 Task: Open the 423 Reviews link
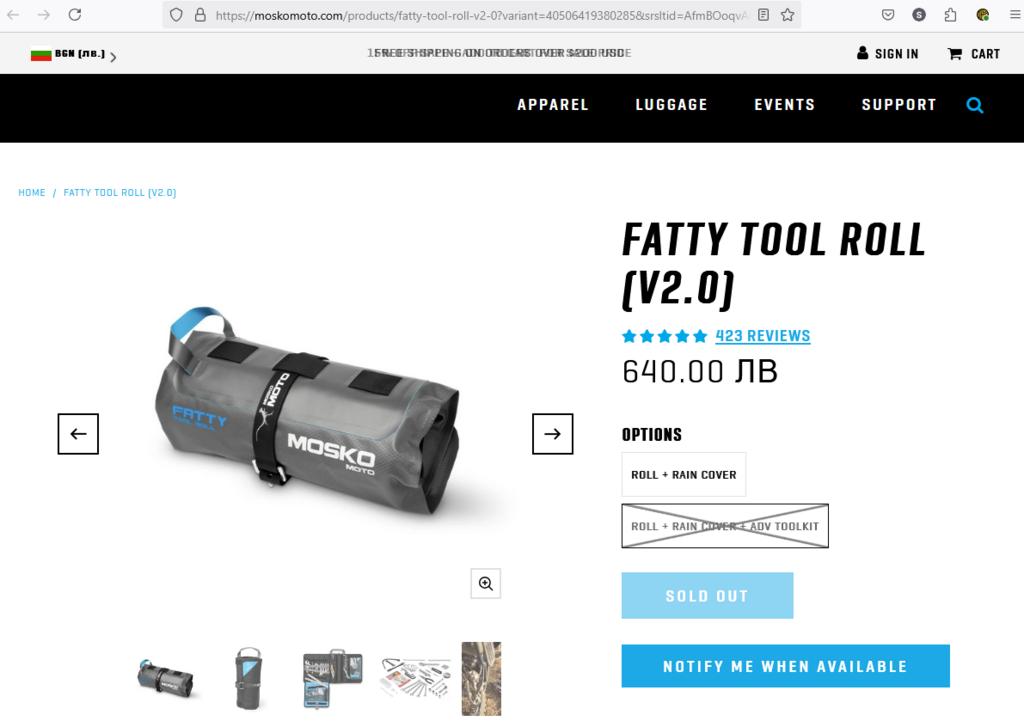763,336
